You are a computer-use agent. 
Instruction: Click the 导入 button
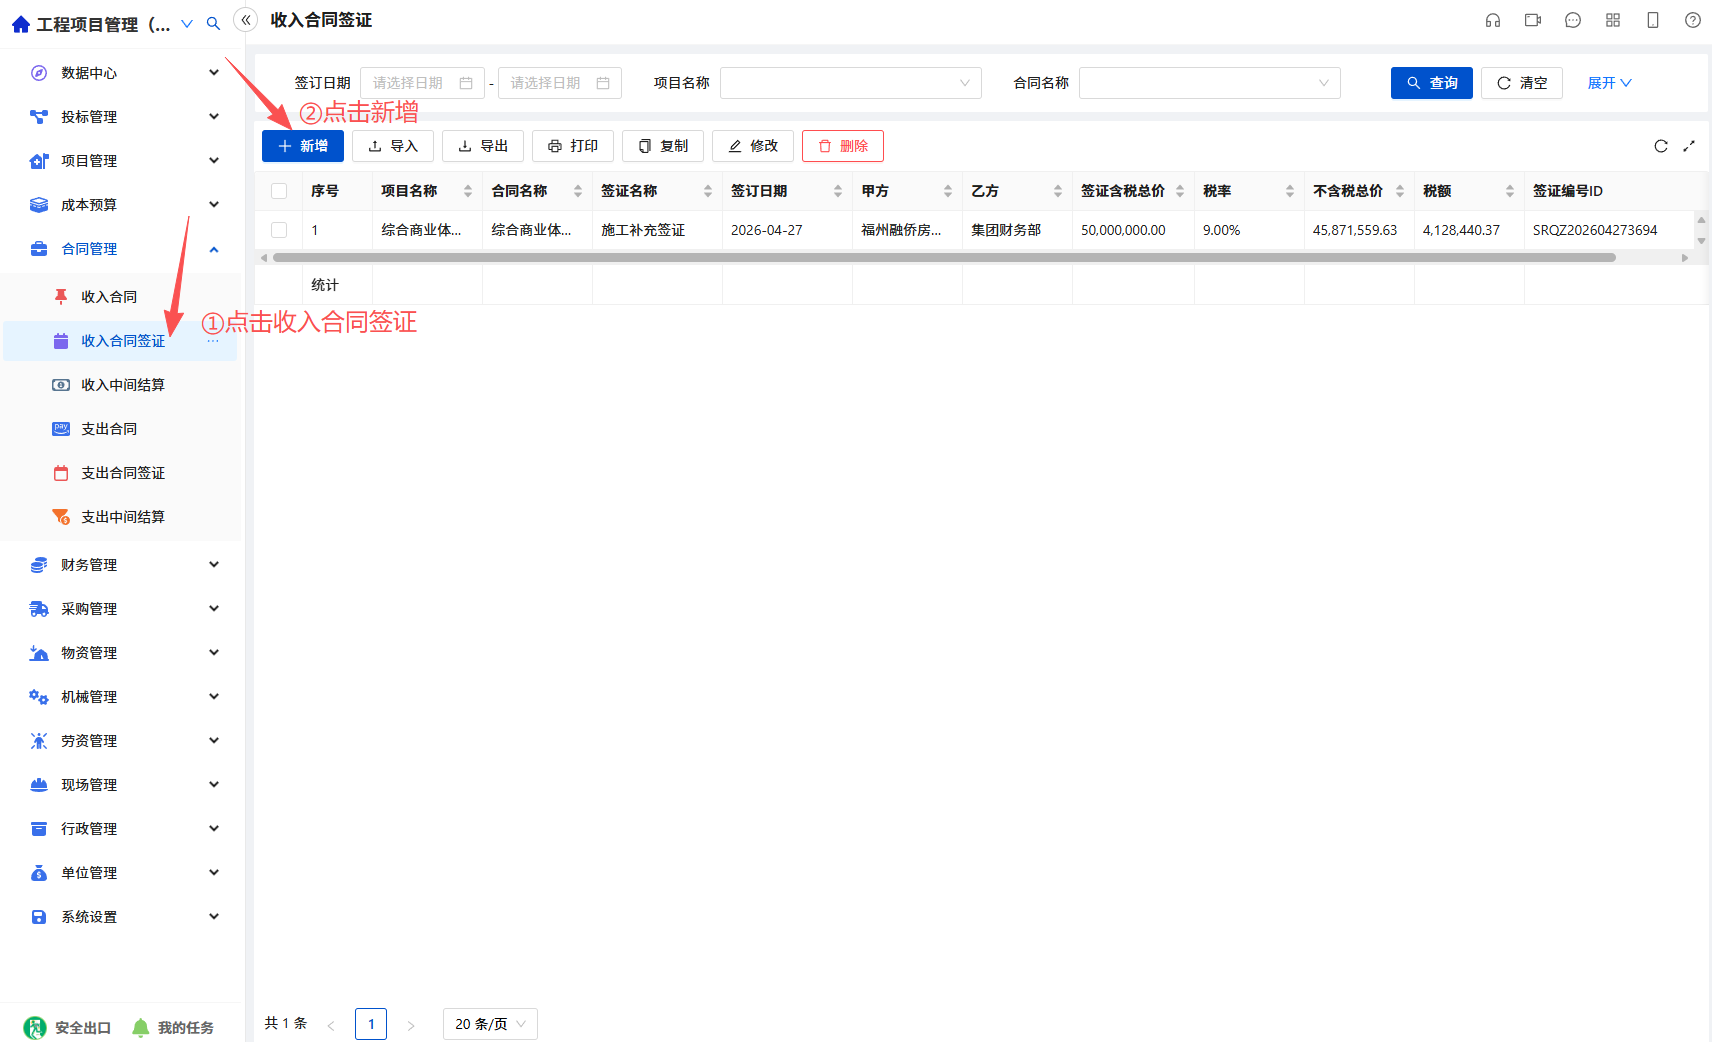(393, 146)
